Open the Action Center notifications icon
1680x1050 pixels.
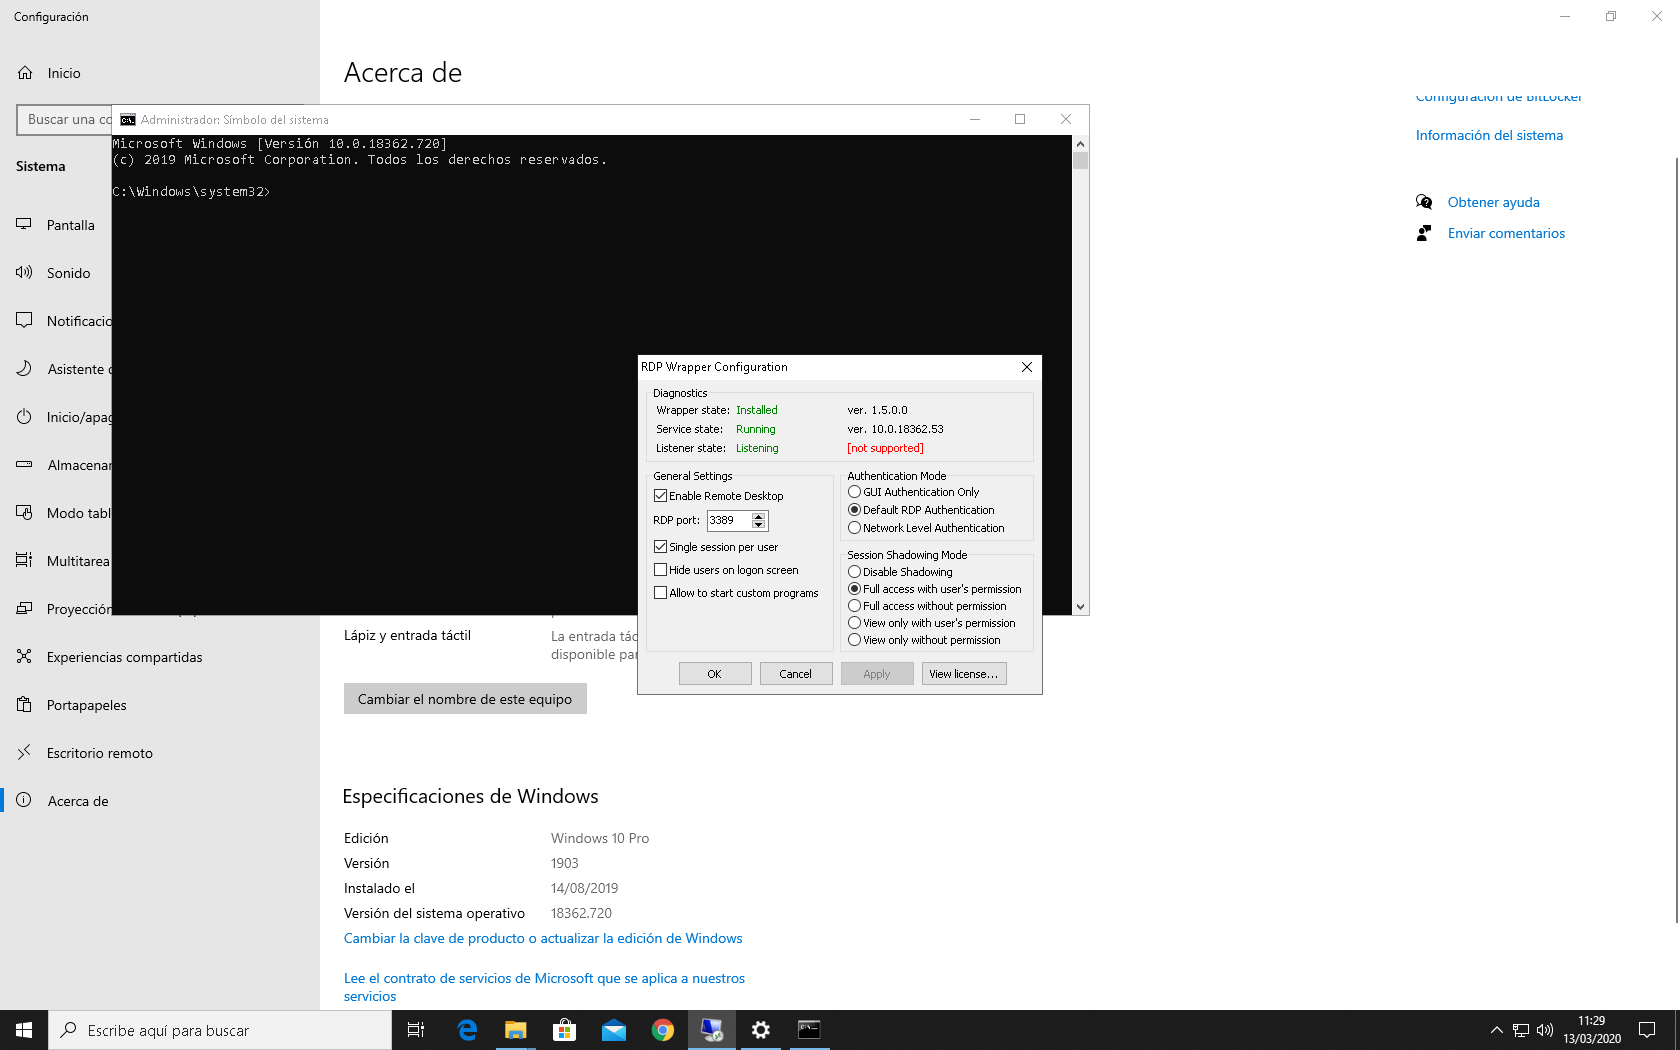point(1647,1030)
